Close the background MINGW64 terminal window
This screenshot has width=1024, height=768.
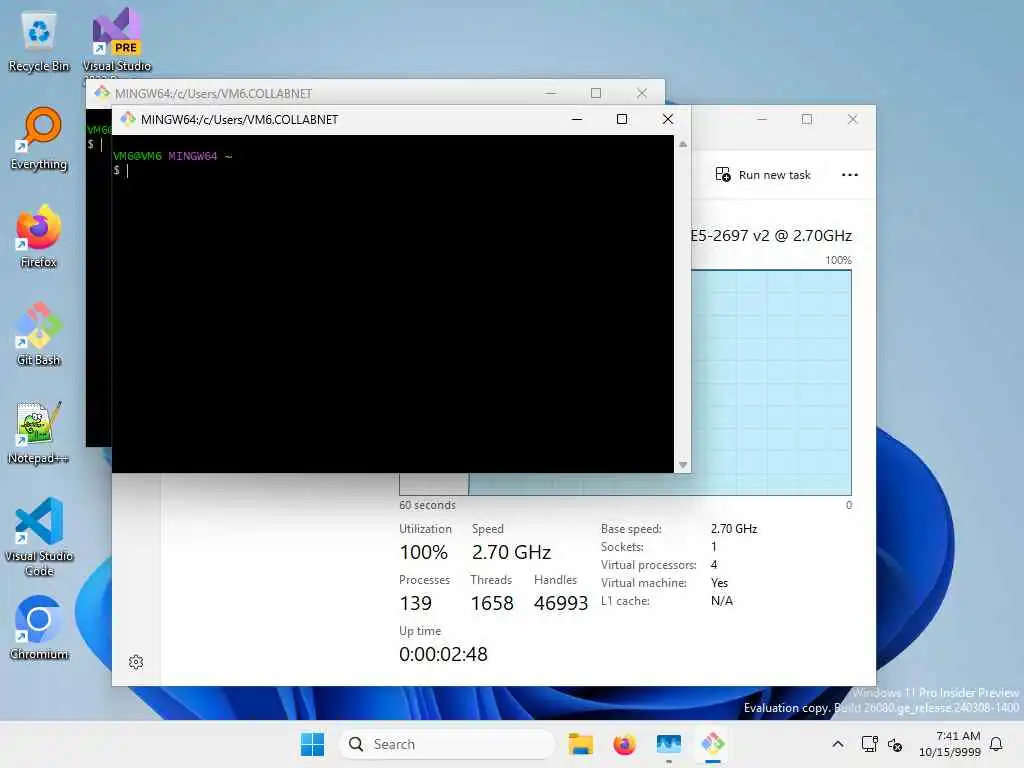(642, 93)
